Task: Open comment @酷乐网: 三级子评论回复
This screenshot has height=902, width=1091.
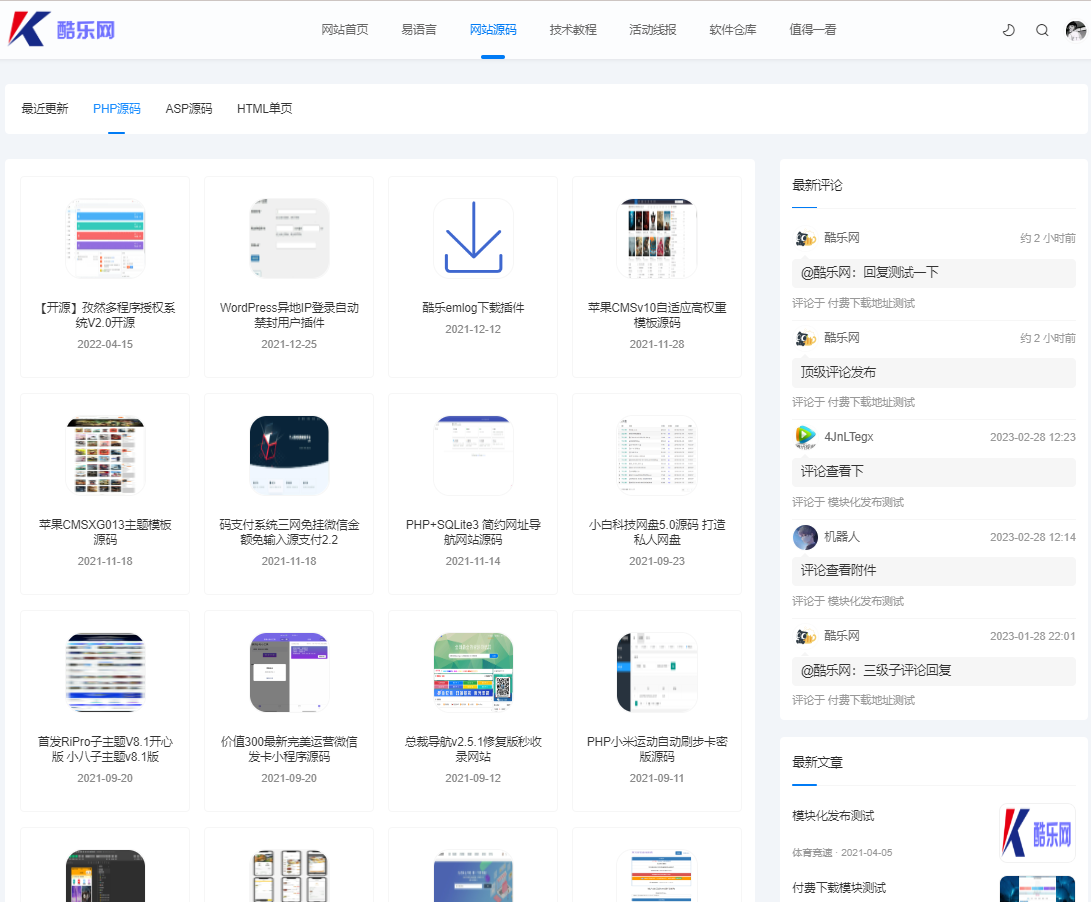Action: point(934,671)
